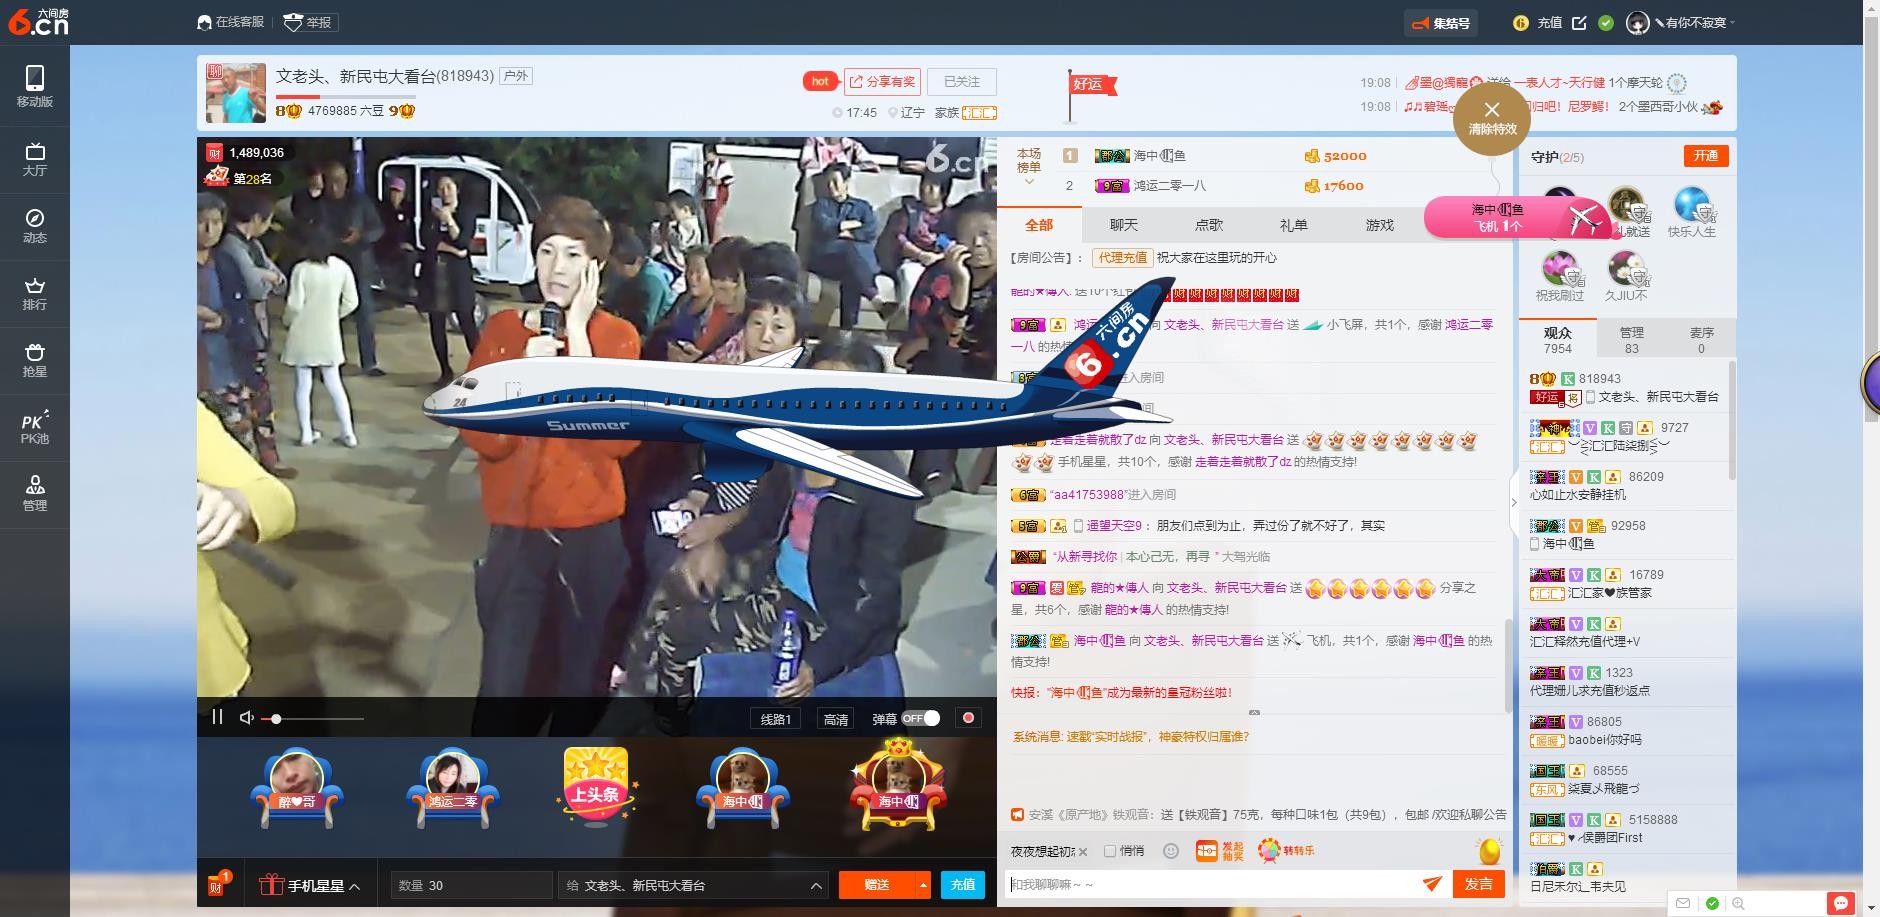The width and height of the screenshot is (1880, 917).
Task: Open 排行 ranking crown icon
Action: click(x=35, y=293)
